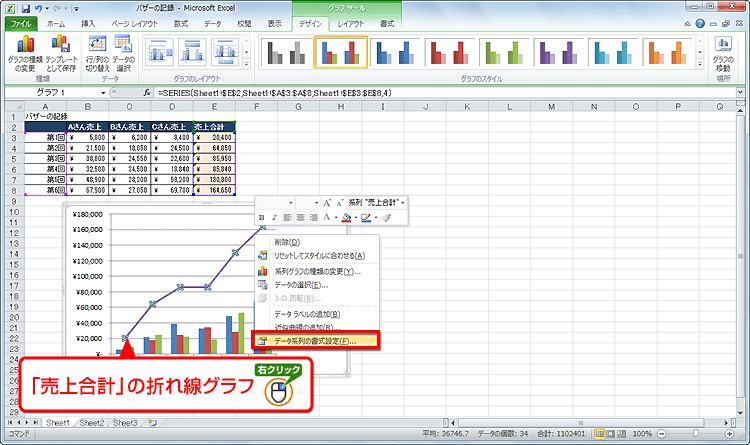
Task: Choose データ系列の書式設定(F)...
Action: [316, 341]
